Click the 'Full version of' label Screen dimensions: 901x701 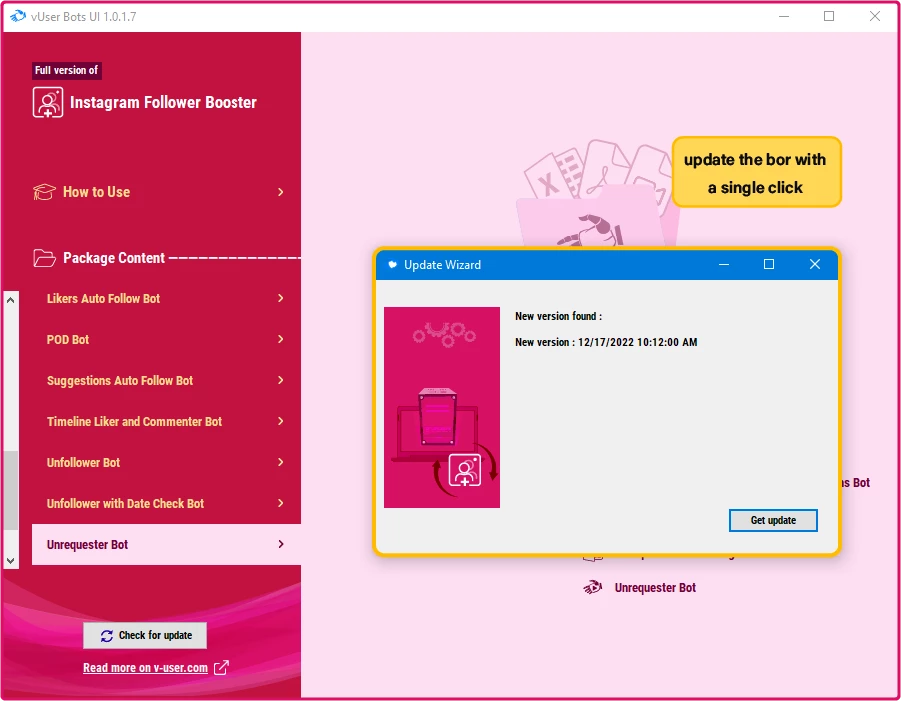67,70
